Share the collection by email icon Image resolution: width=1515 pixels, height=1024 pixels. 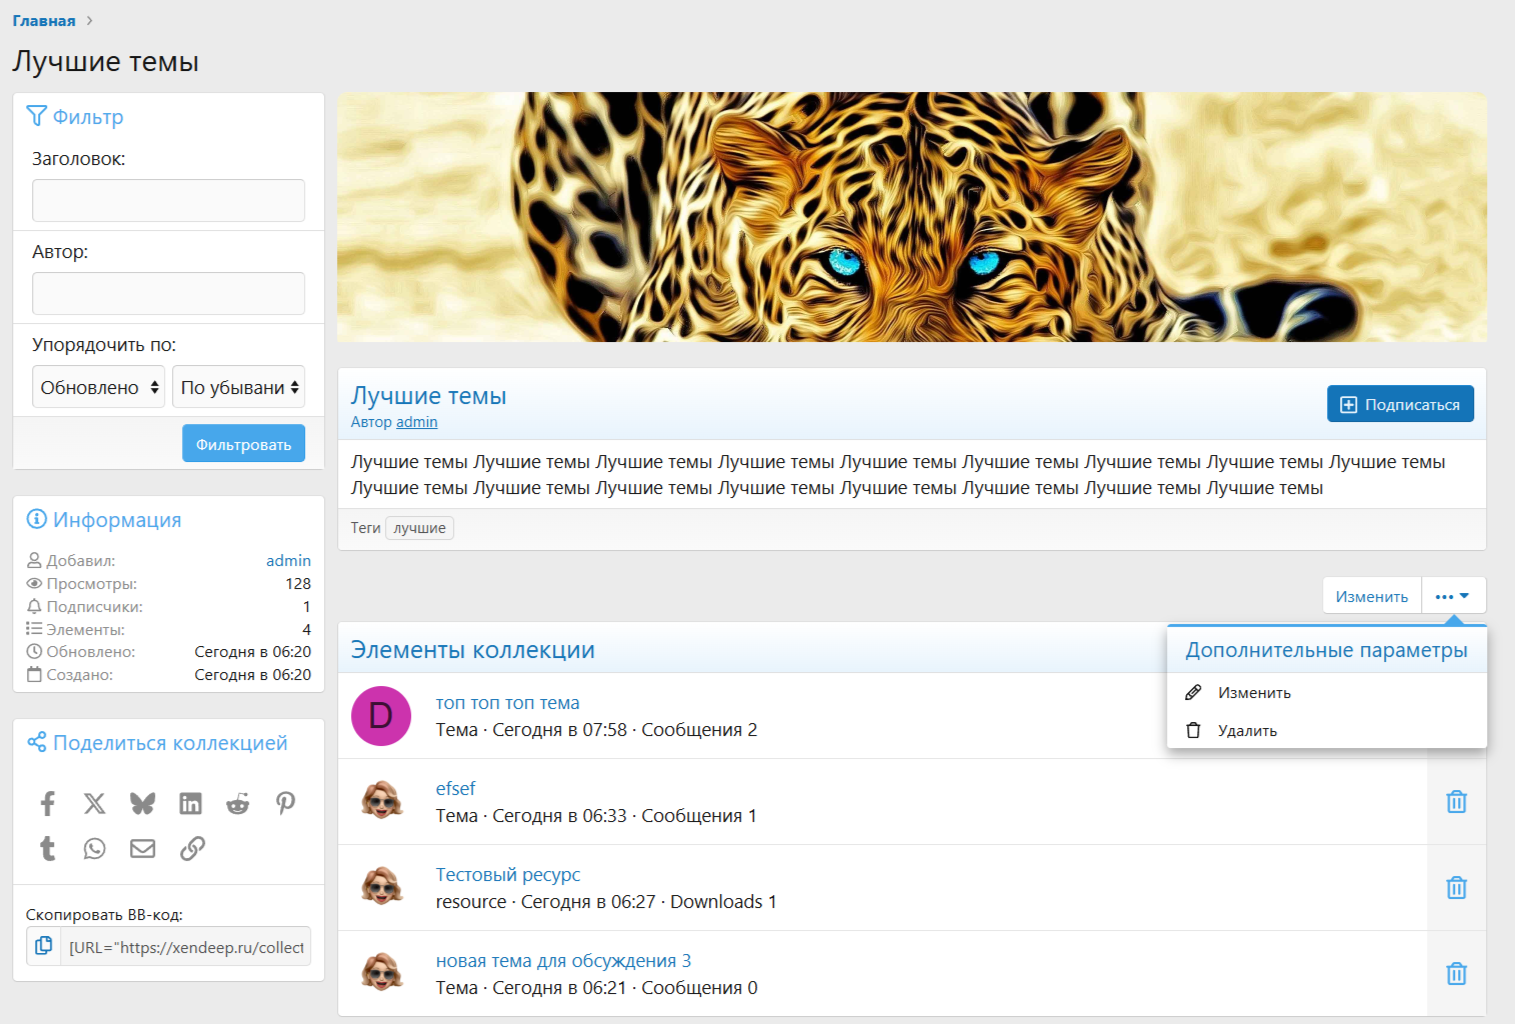[x=142, y=849]
